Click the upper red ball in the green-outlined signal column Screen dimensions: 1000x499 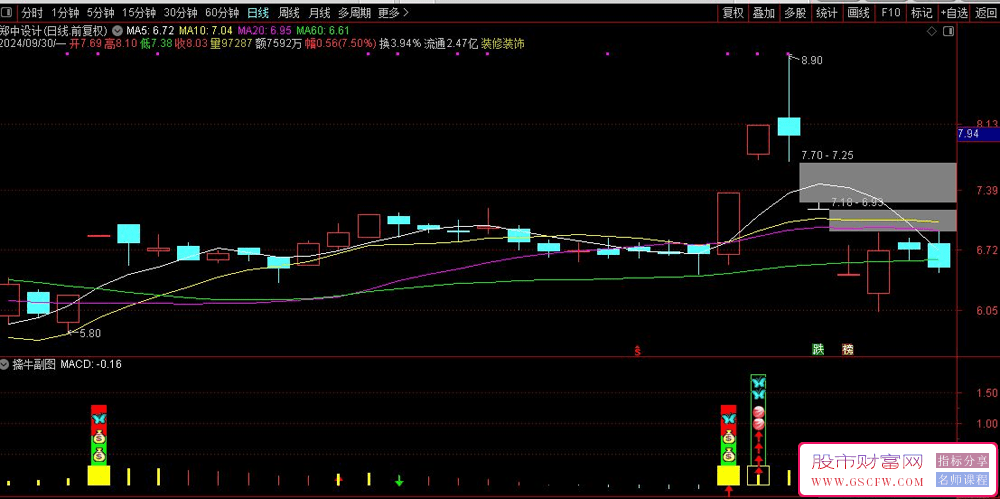tap(758, 411)
